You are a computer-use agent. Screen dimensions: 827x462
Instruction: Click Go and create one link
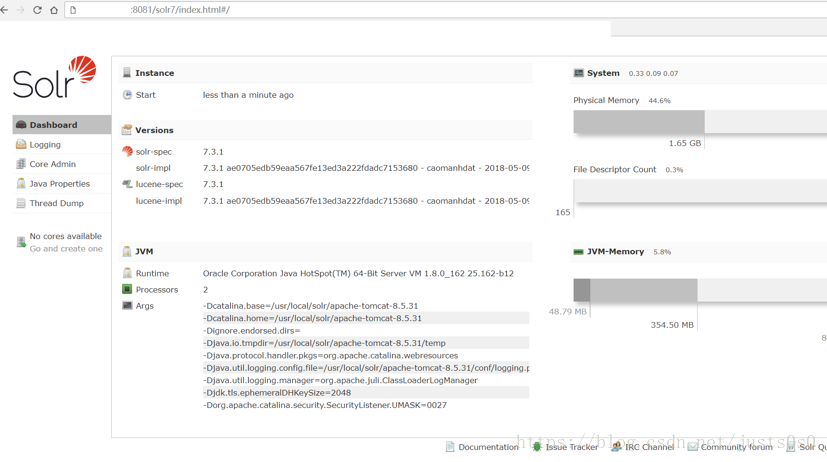(66, 249)
